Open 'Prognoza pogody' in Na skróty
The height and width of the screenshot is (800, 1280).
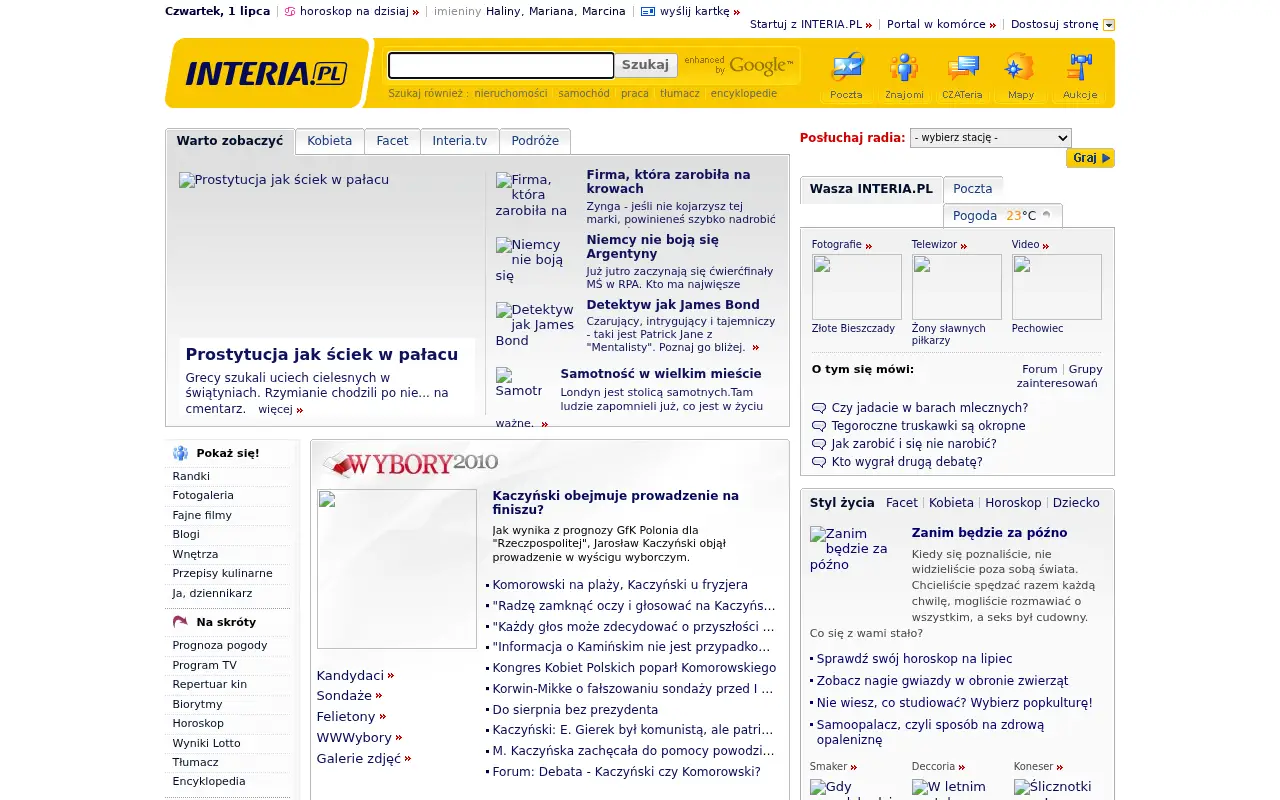point(220,645)
